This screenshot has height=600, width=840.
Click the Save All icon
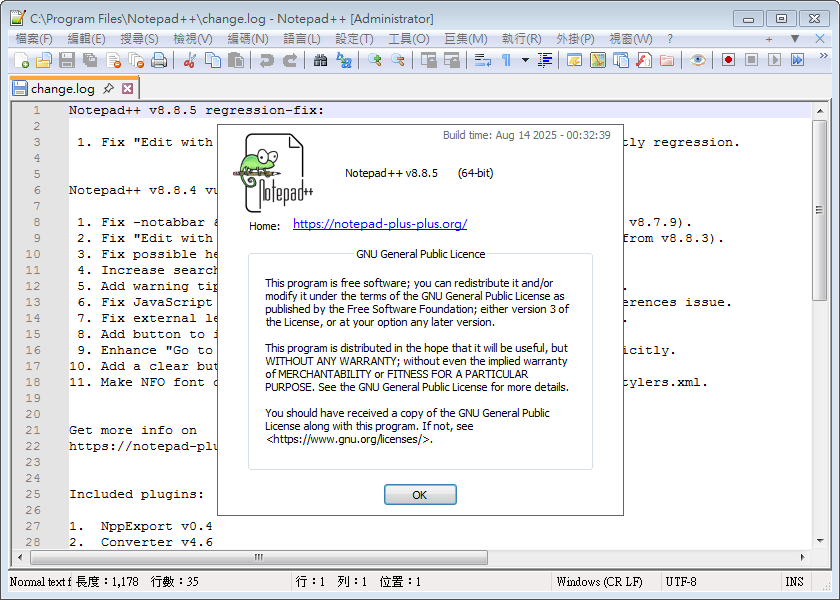[90, 60]
